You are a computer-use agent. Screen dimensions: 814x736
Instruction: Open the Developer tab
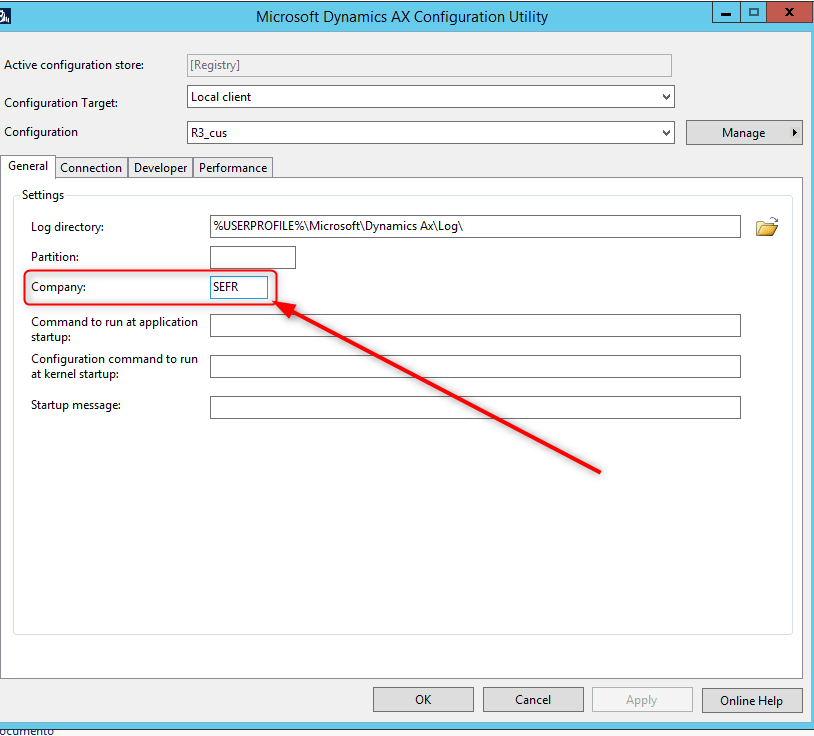click(x=160, y=168)
